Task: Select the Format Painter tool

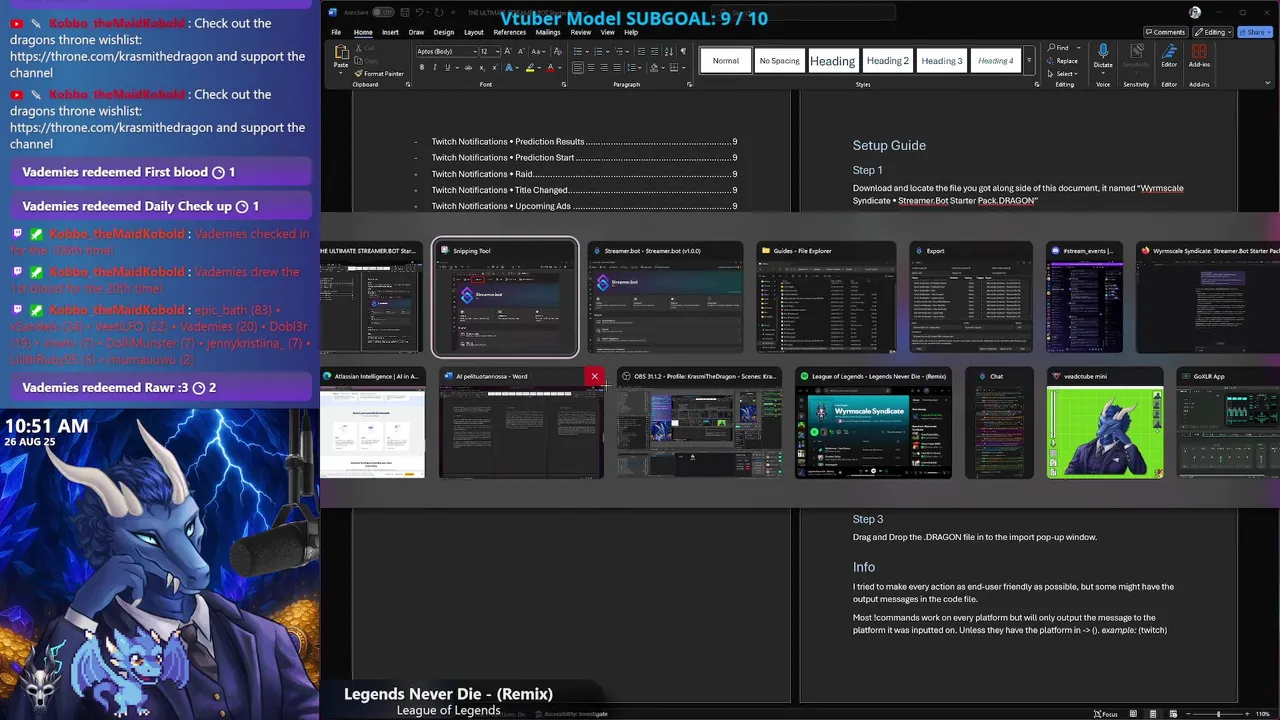Action: (x=379, y=74)
